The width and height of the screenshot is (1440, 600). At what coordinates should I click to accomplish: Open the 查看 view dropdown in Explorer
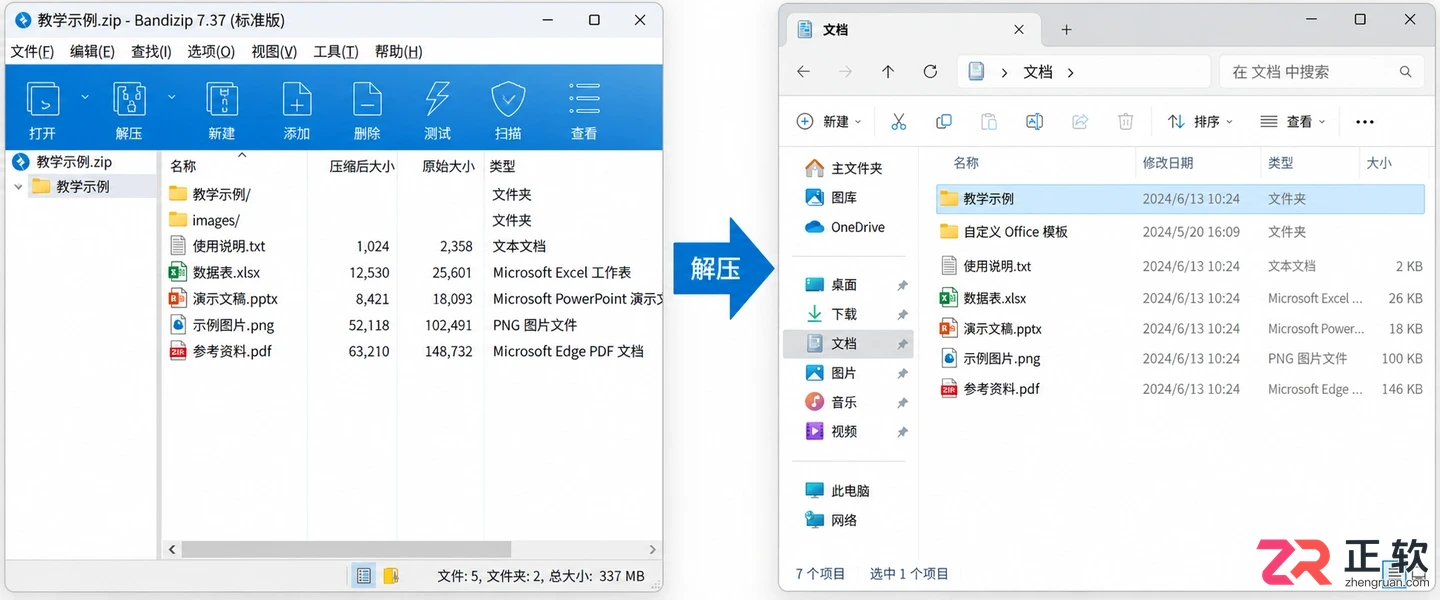[x=1293, y=121]
